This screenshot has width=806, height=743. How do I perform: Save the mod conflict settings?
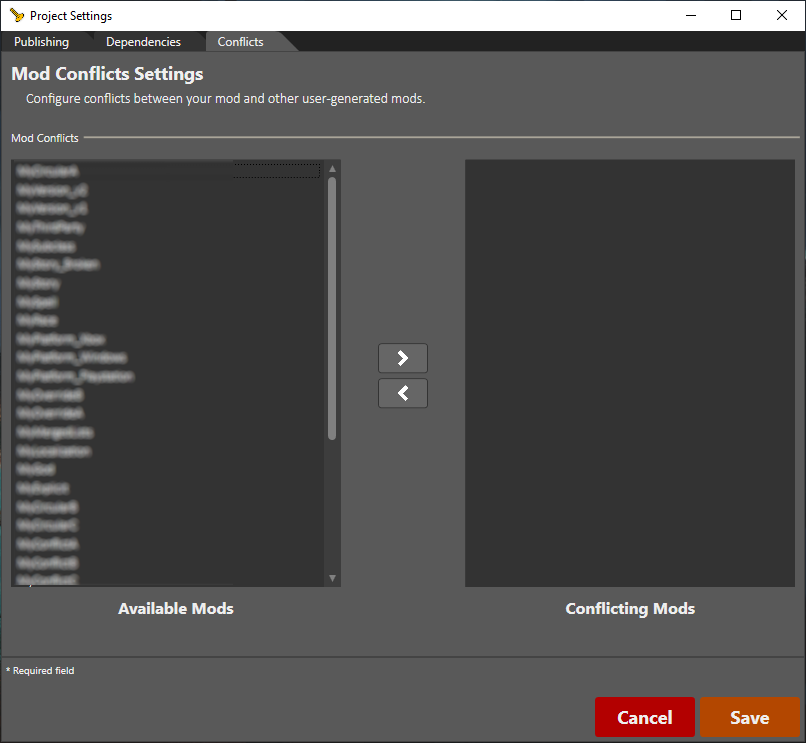(749, 717)
